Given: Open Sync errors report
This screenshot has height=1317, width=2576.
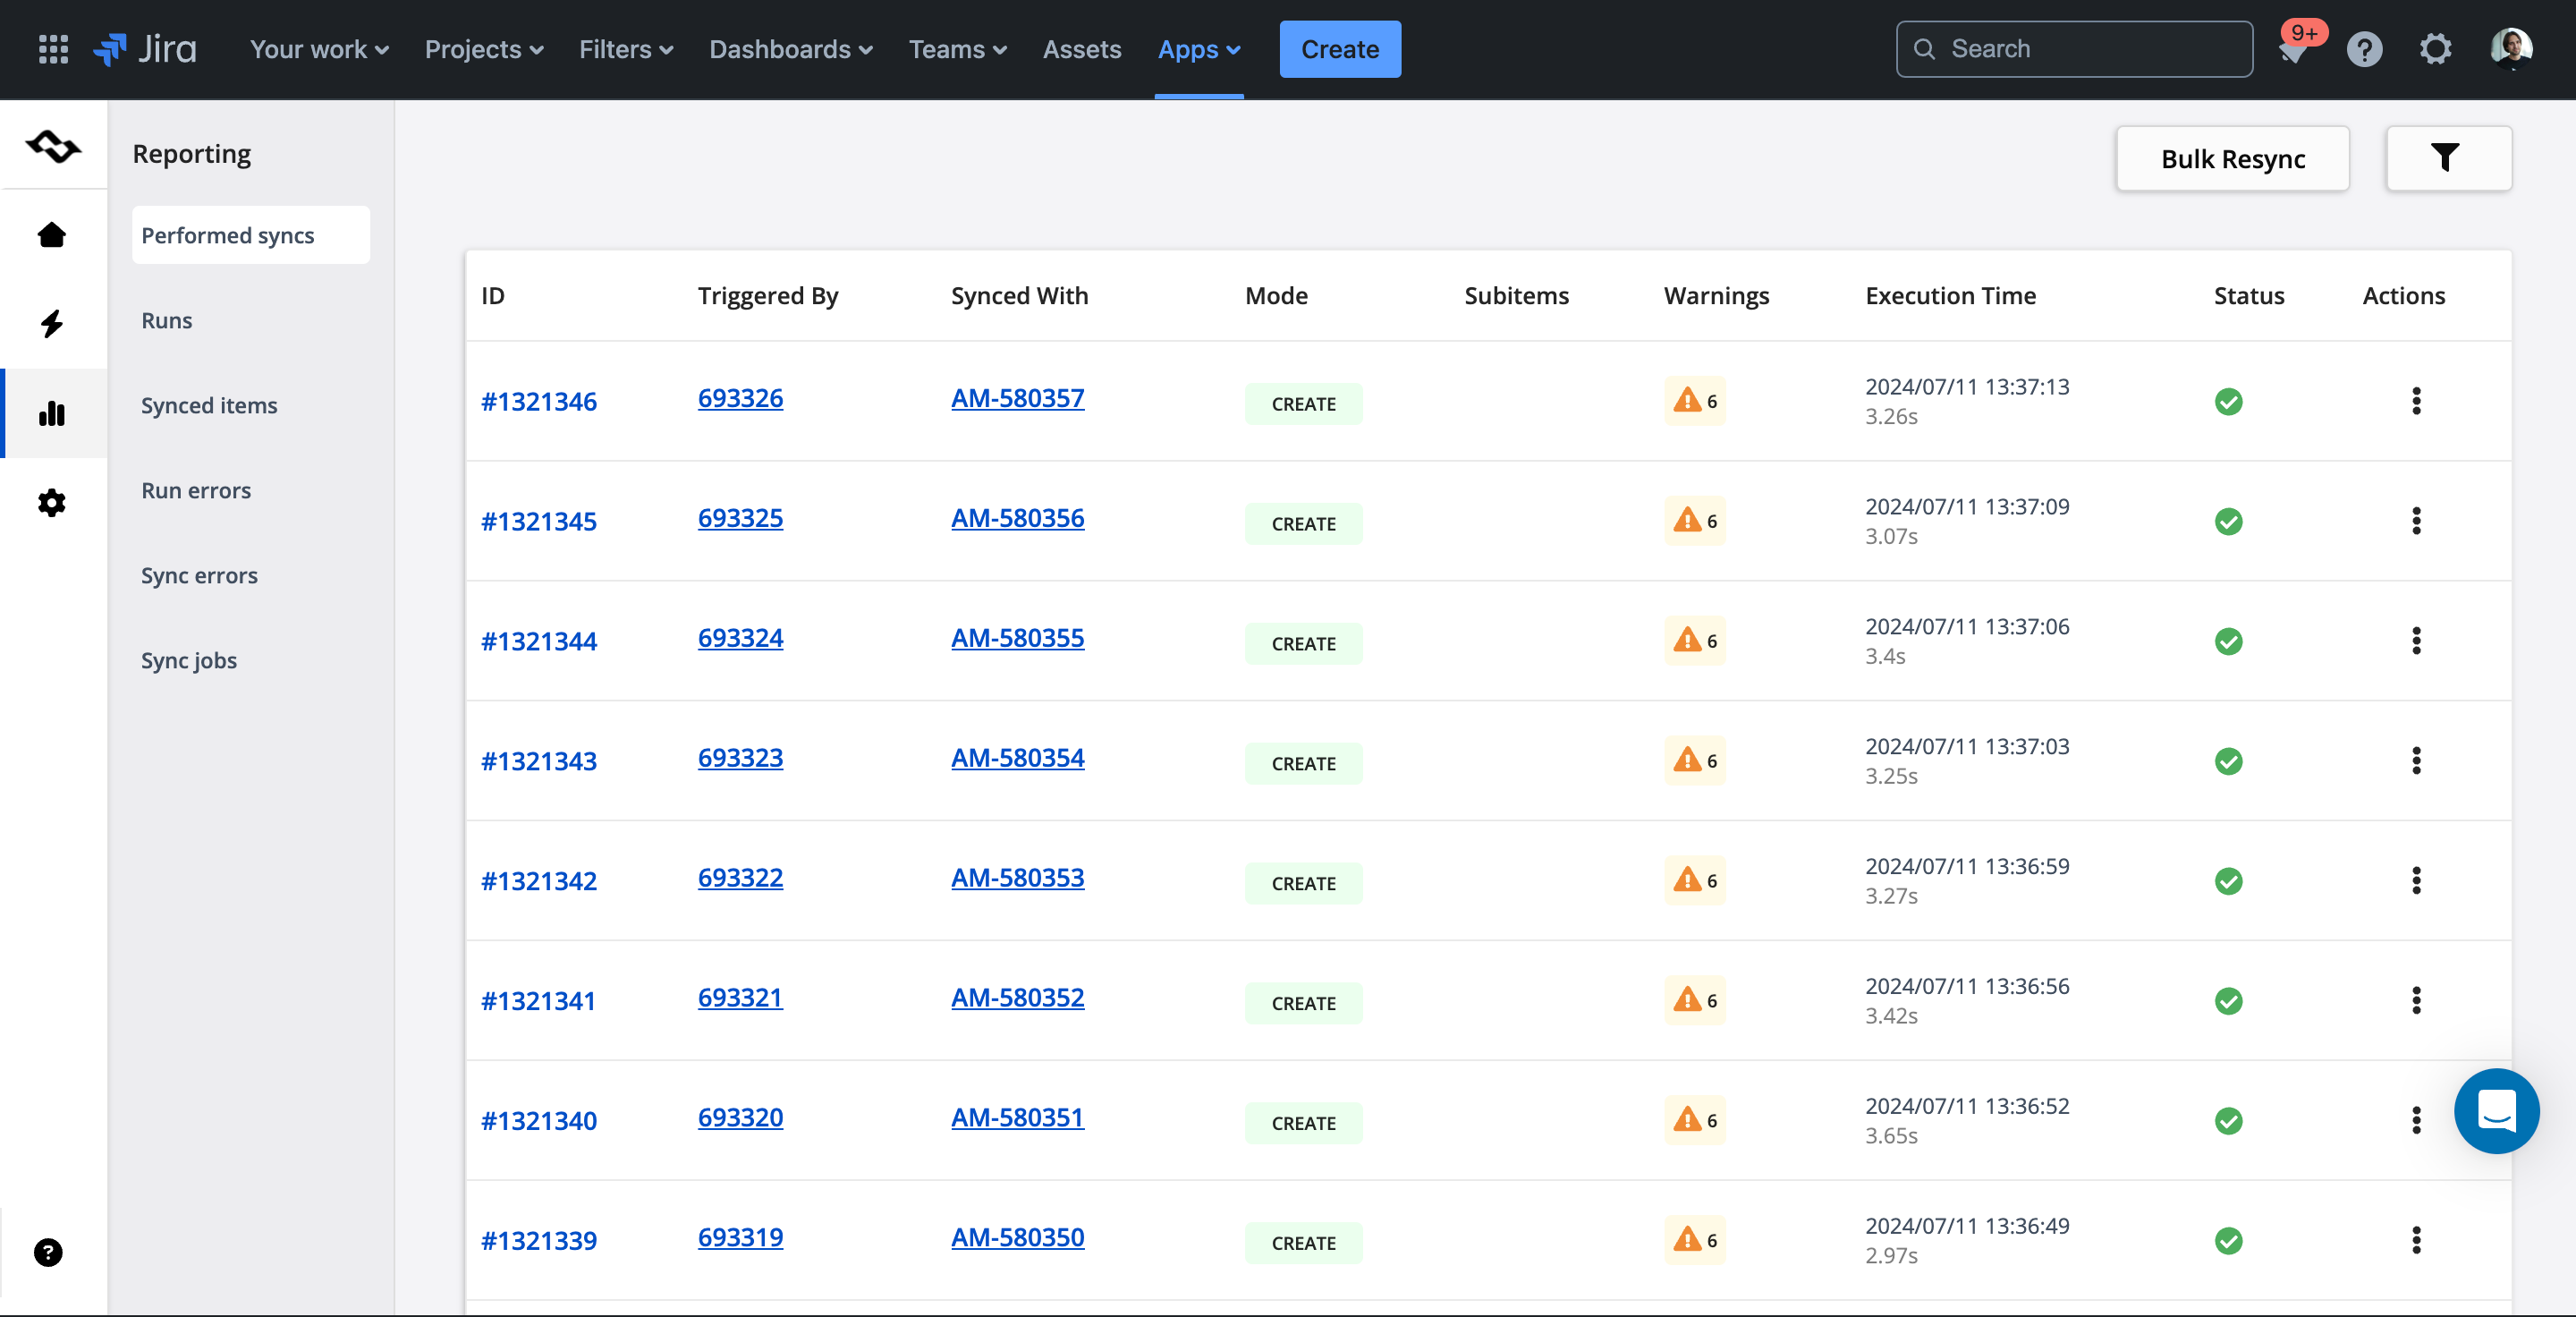Looking at the screenshot, I should 199,575.
